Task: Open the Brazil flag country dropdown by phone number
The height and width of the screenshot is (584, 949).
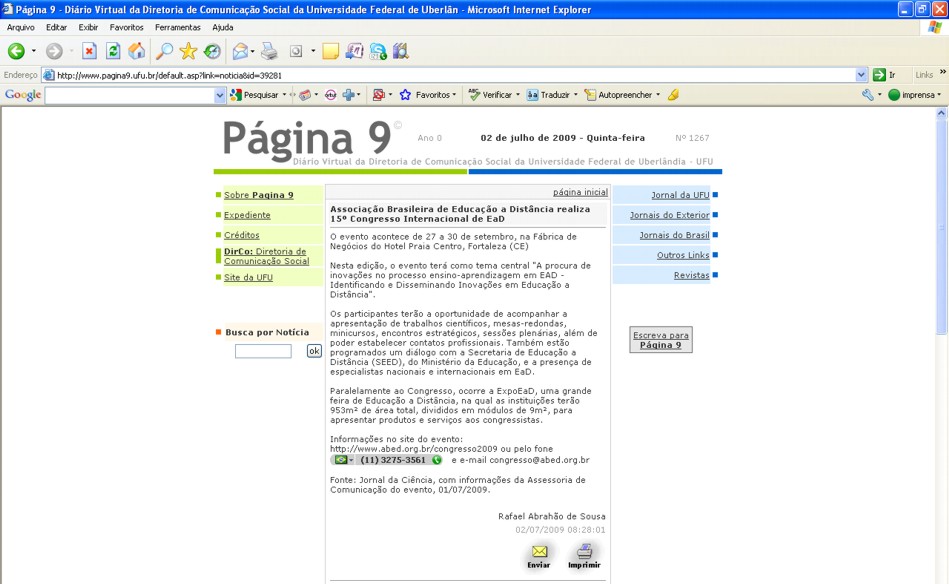Action: [344, 460]
